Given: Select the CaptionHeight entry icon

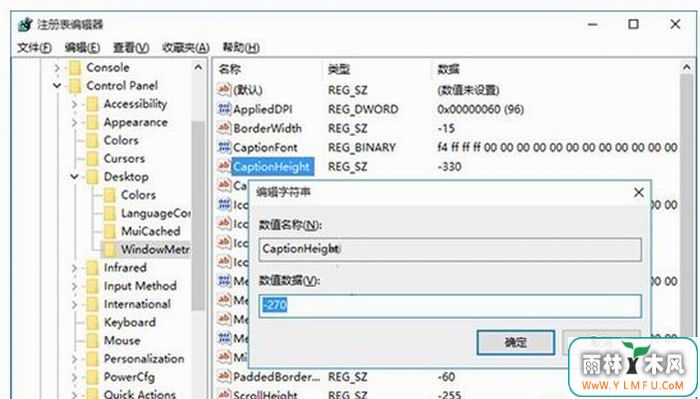Looking at the screenshot, I should 224,166.
